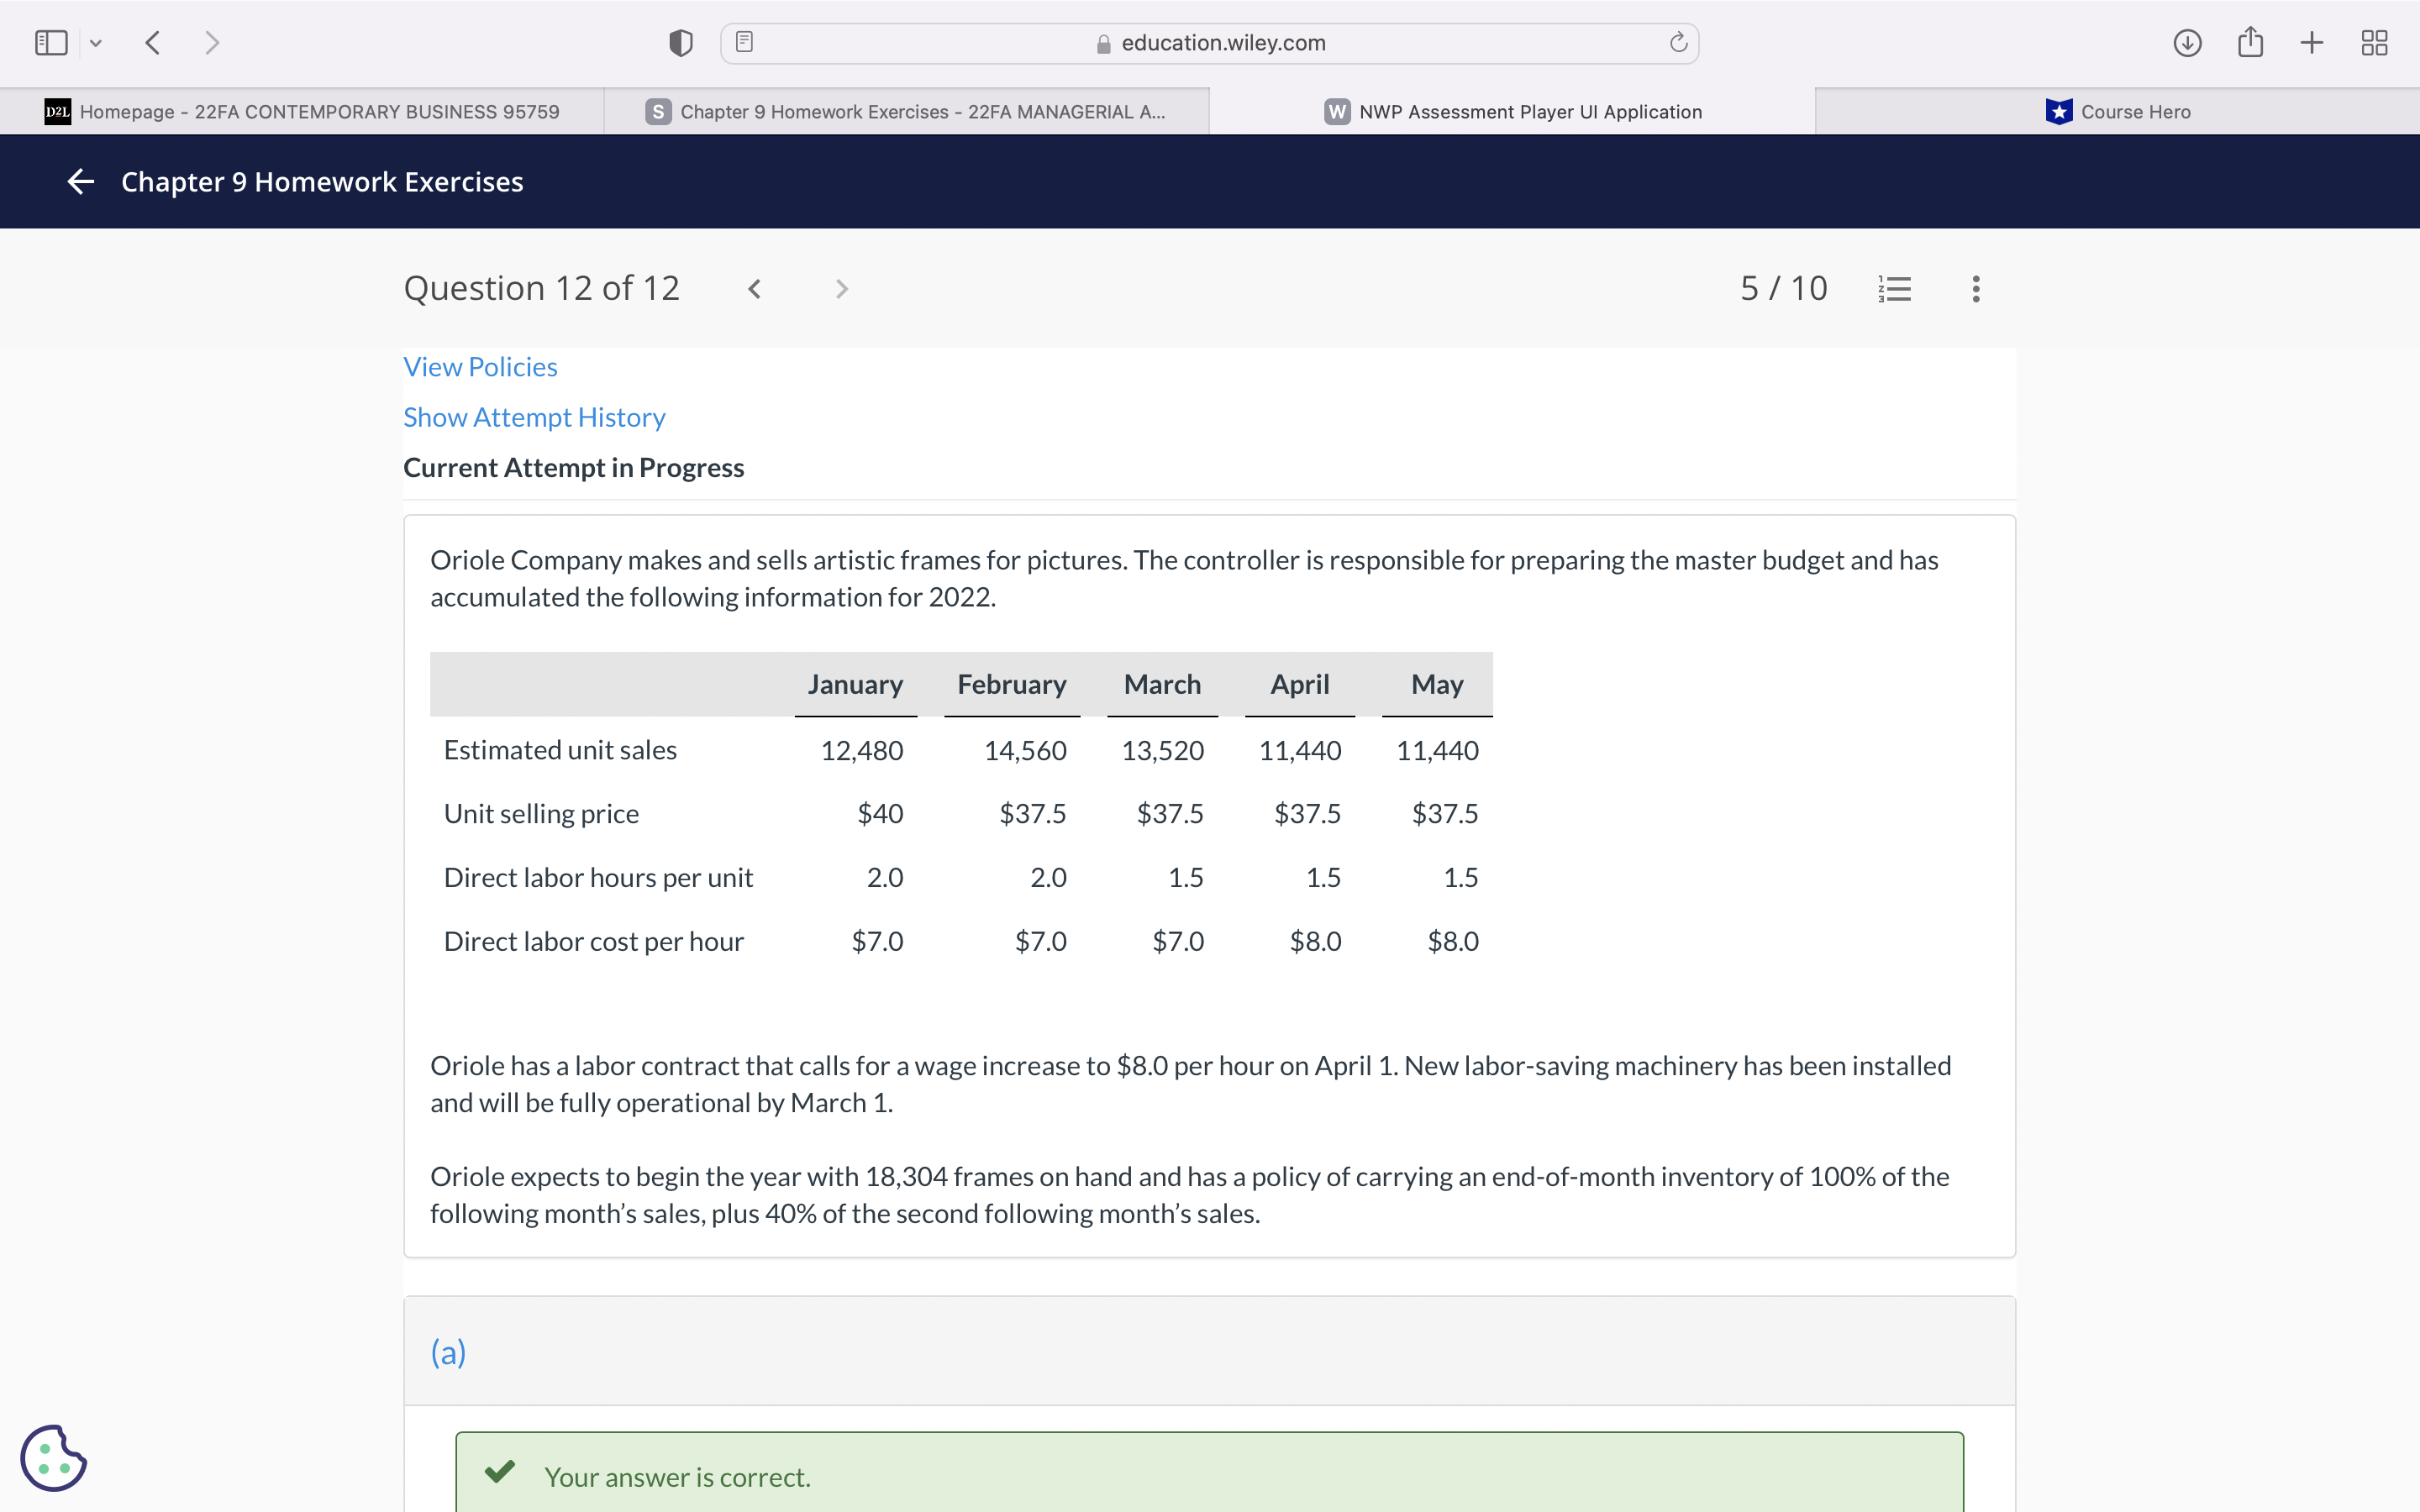The height and width of the screenshot is (1512, 2420).
Task: Toggle the Safari sidebar
Action: (51, 43)
